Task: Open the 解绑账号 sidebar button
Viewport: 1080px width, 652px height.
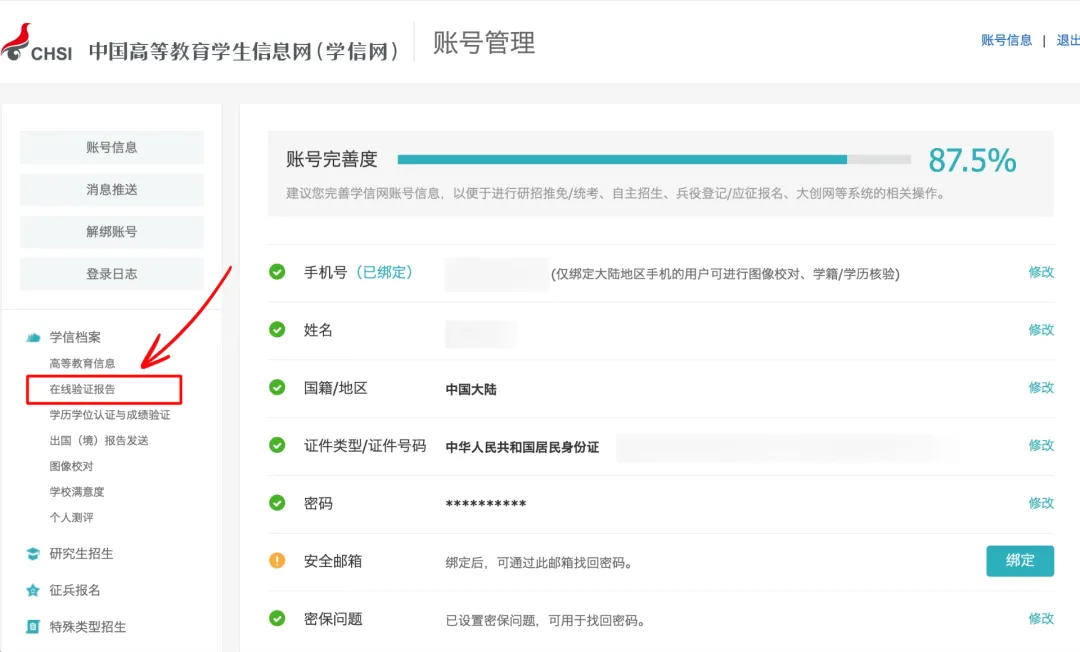Action: (112, 231)
